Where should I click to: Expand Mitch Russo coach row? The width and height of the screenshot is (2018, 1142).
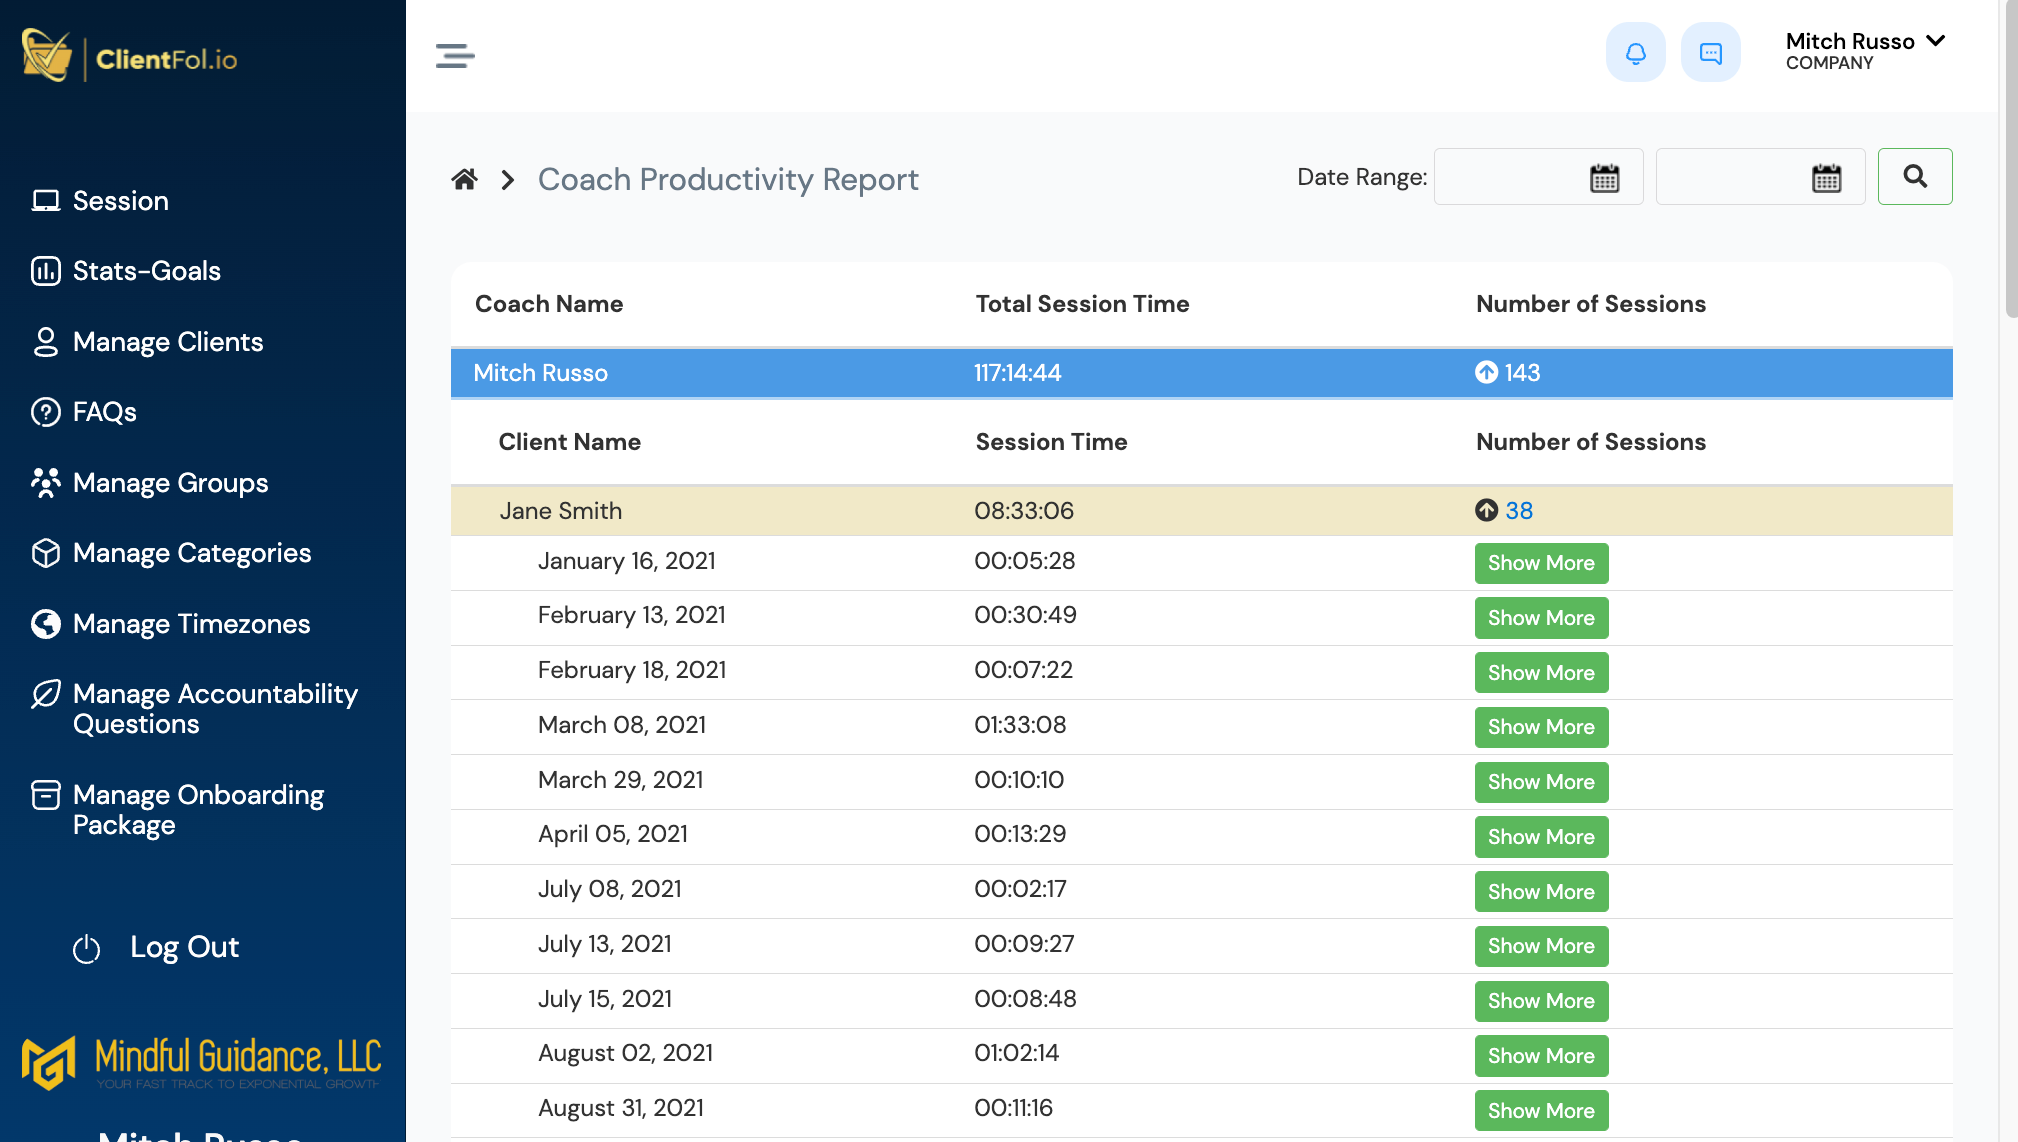point(541,371)
